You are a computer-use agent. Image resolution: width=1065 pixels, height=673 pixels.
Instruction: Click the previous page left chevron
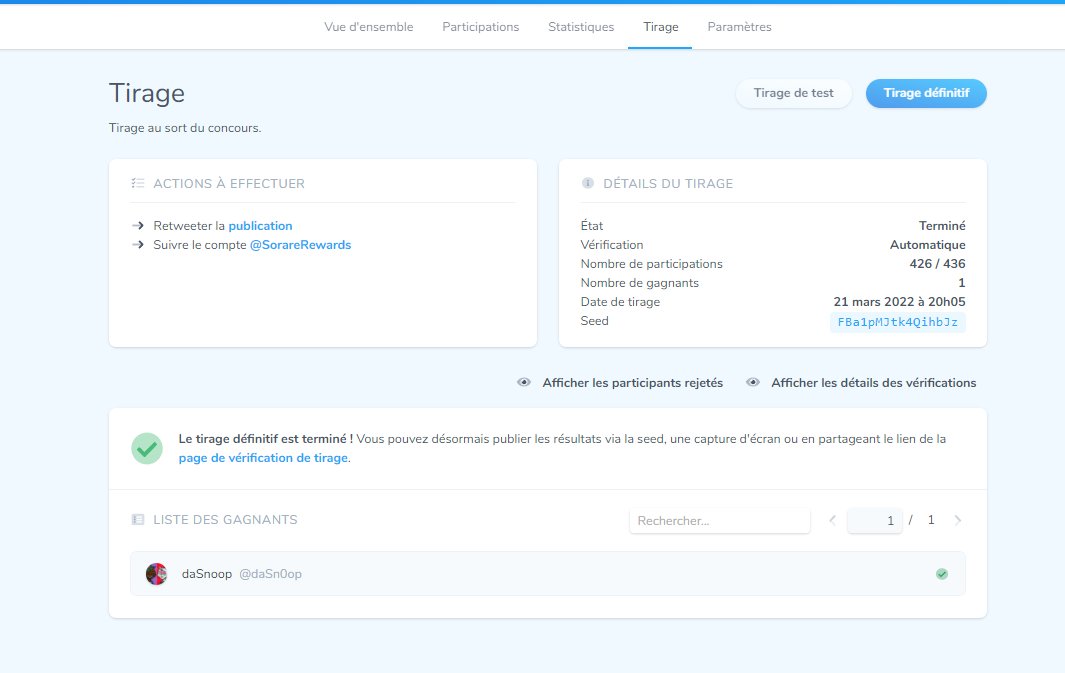(x=832, y=520)
